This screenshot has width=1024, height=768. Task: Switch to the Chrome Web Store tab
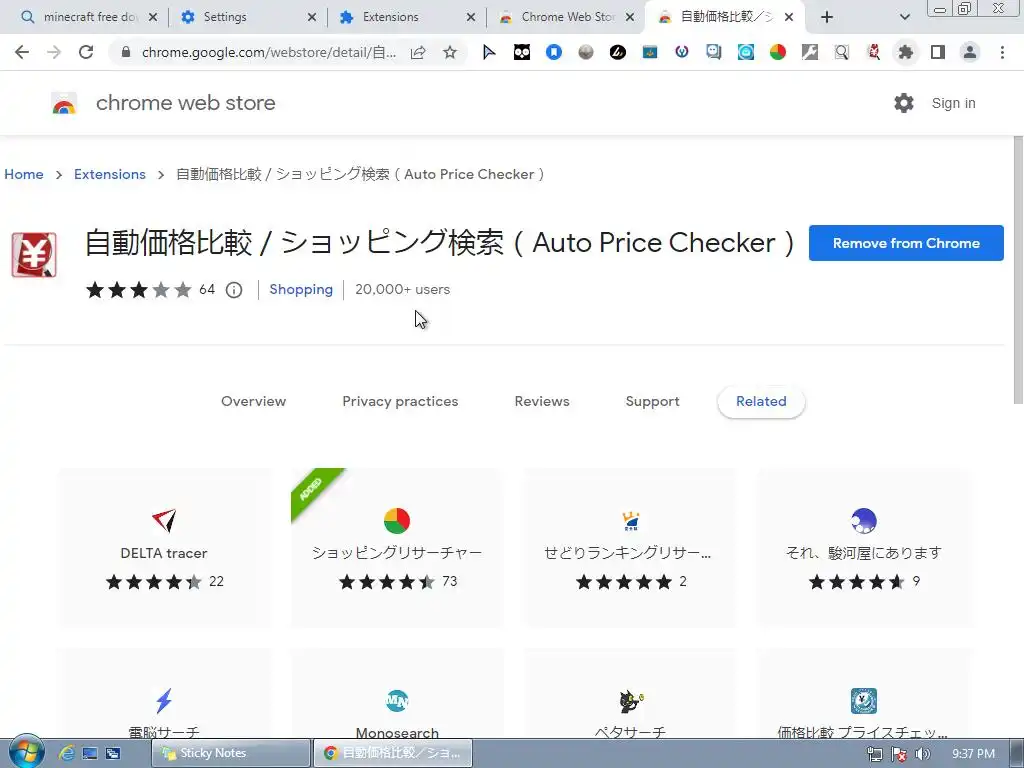[568, 17]
